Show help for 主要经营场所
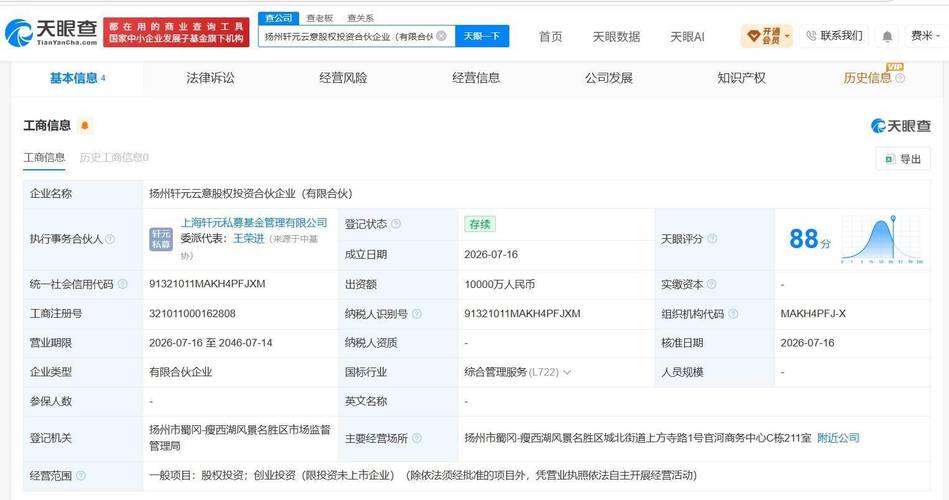 pyautogui.click(x=416, y=438)
